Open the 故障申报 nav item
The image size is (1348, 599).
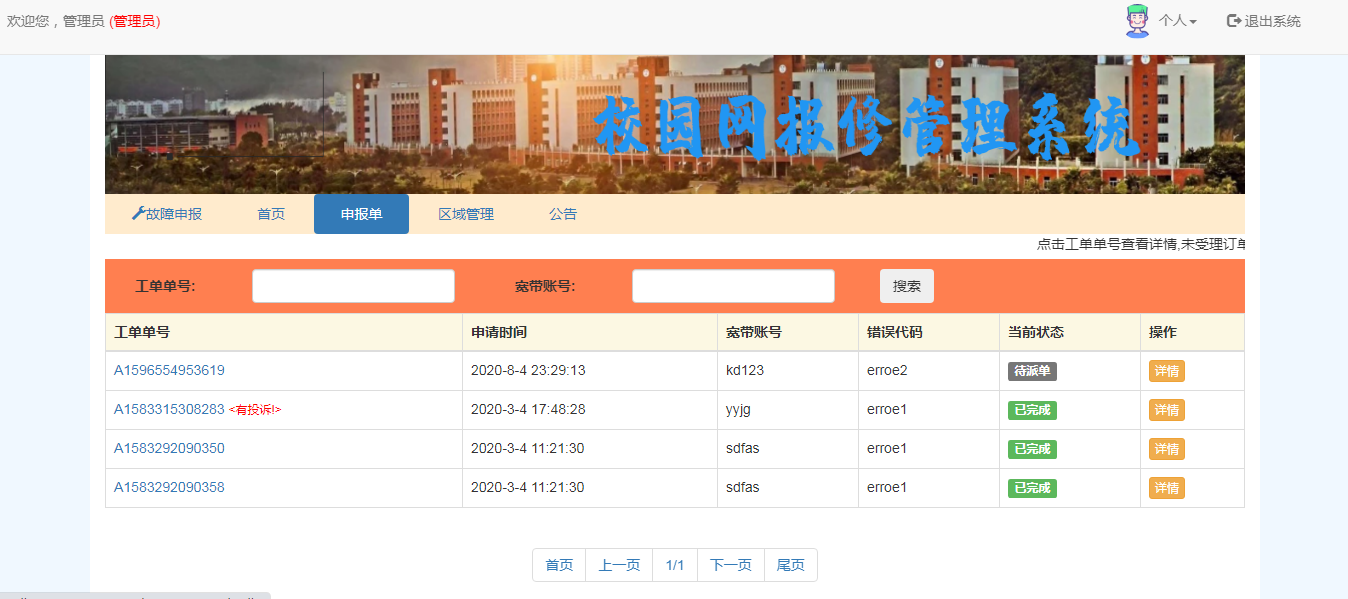pyautogui.click(x=167, y=214)
